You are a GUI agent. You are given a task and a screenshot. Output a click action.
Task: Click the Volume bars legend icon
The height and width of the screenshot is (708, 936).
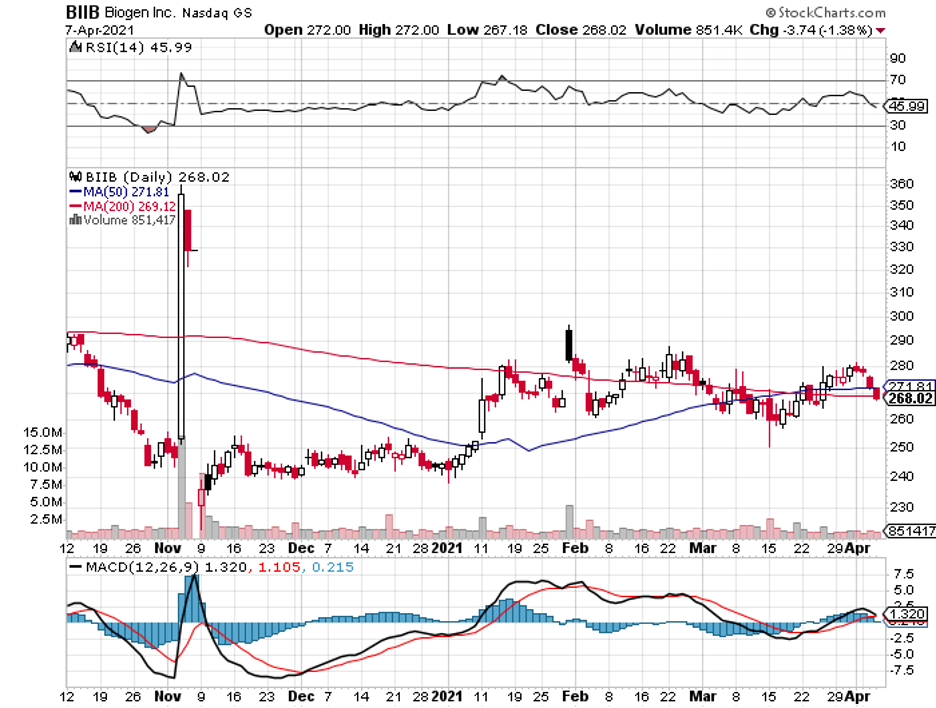coord(73,219)
